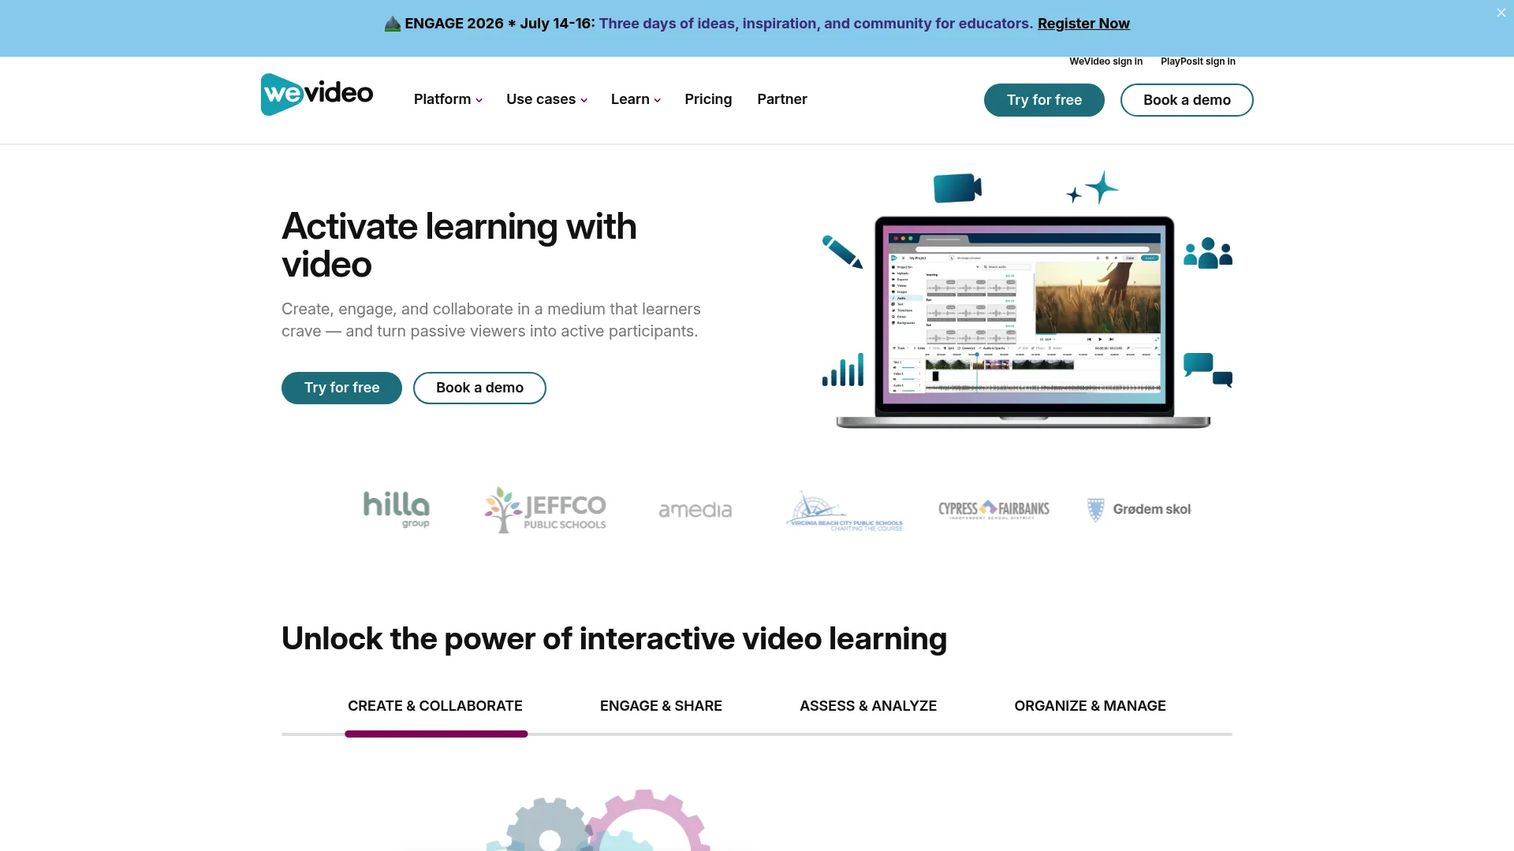Open the Partner page
The image size is (1514, 851).
click(782, 99)
